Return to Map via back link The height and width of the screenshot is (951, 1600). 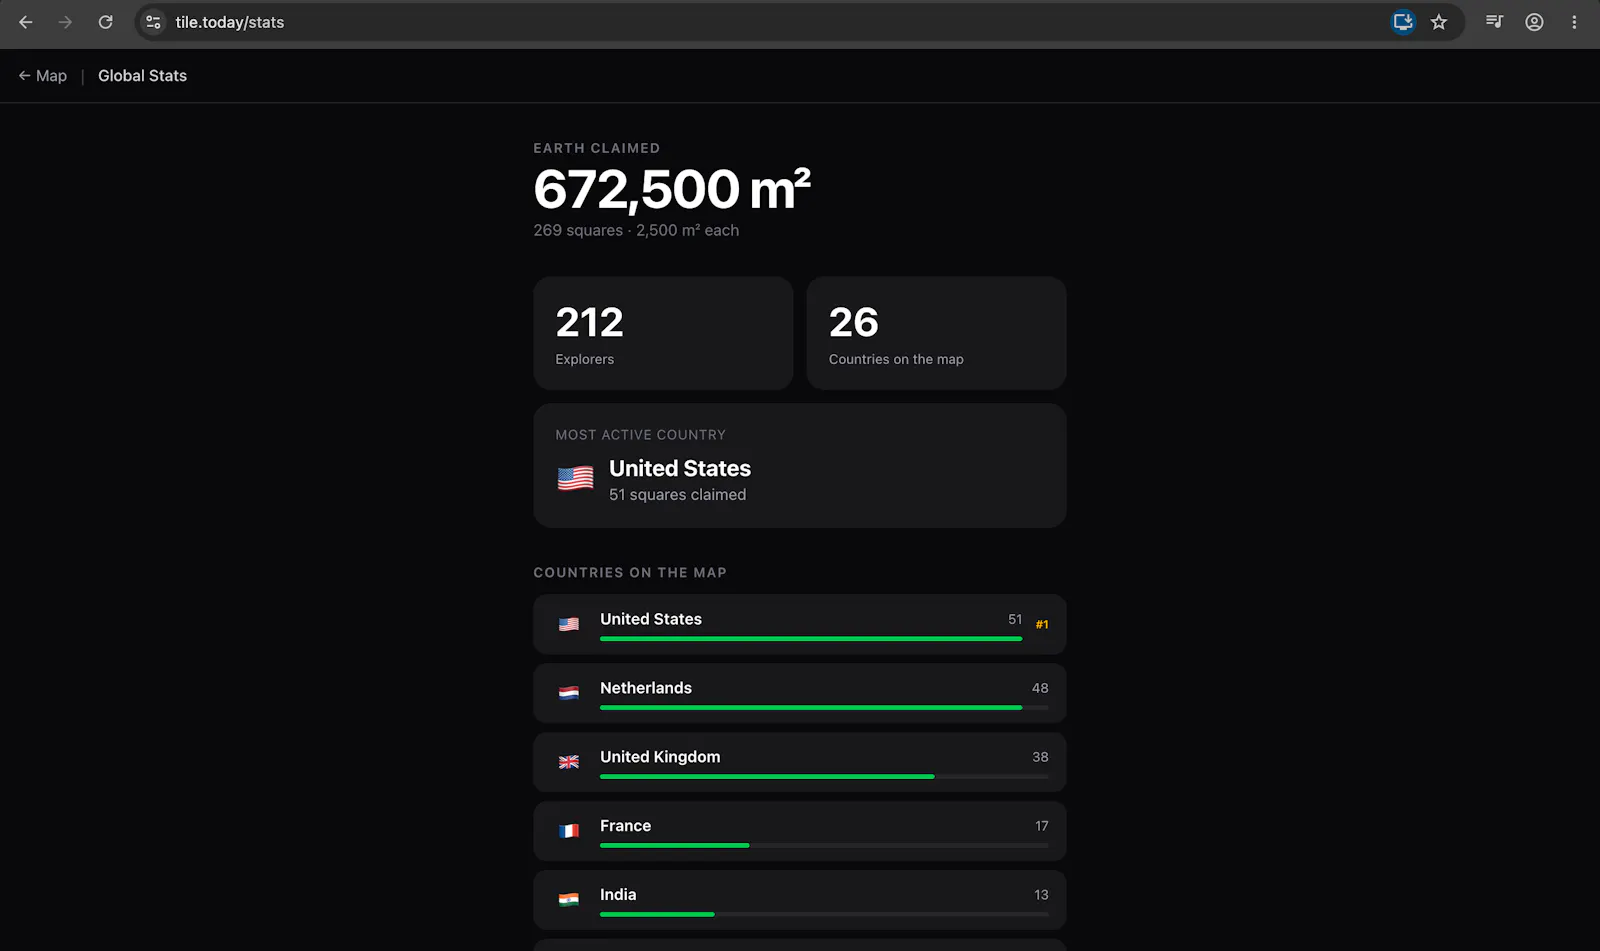[x=42, y=76]
